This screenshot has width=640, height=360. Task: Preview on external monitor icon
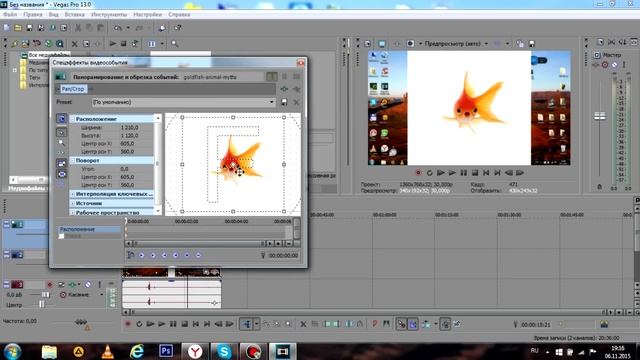click(x=382, y=44)
